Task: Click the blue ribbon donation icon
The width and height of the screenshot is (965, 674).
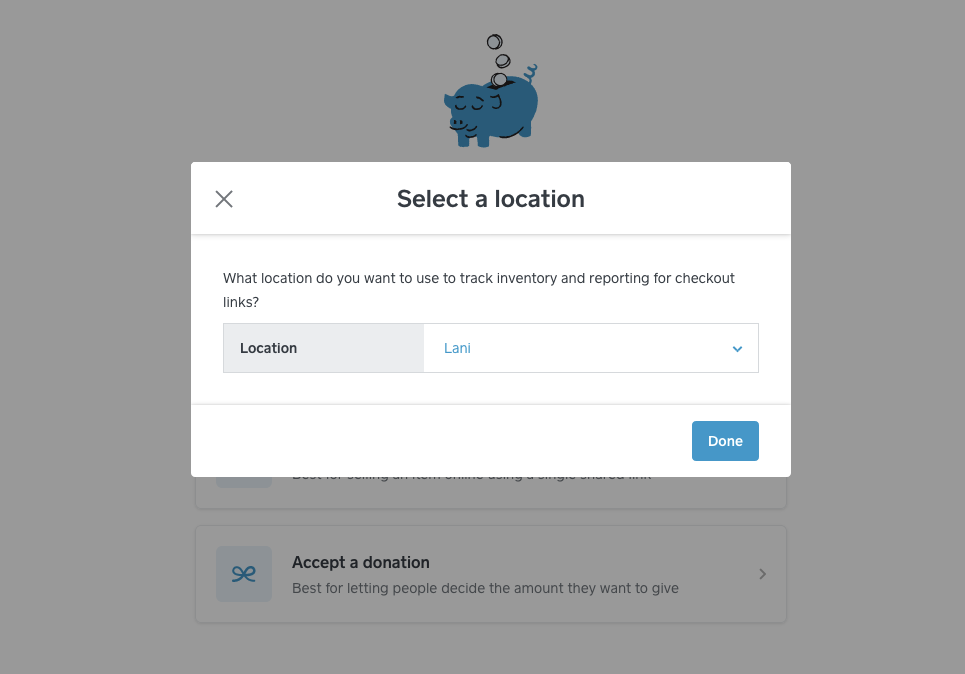Action: click(243, 573)
